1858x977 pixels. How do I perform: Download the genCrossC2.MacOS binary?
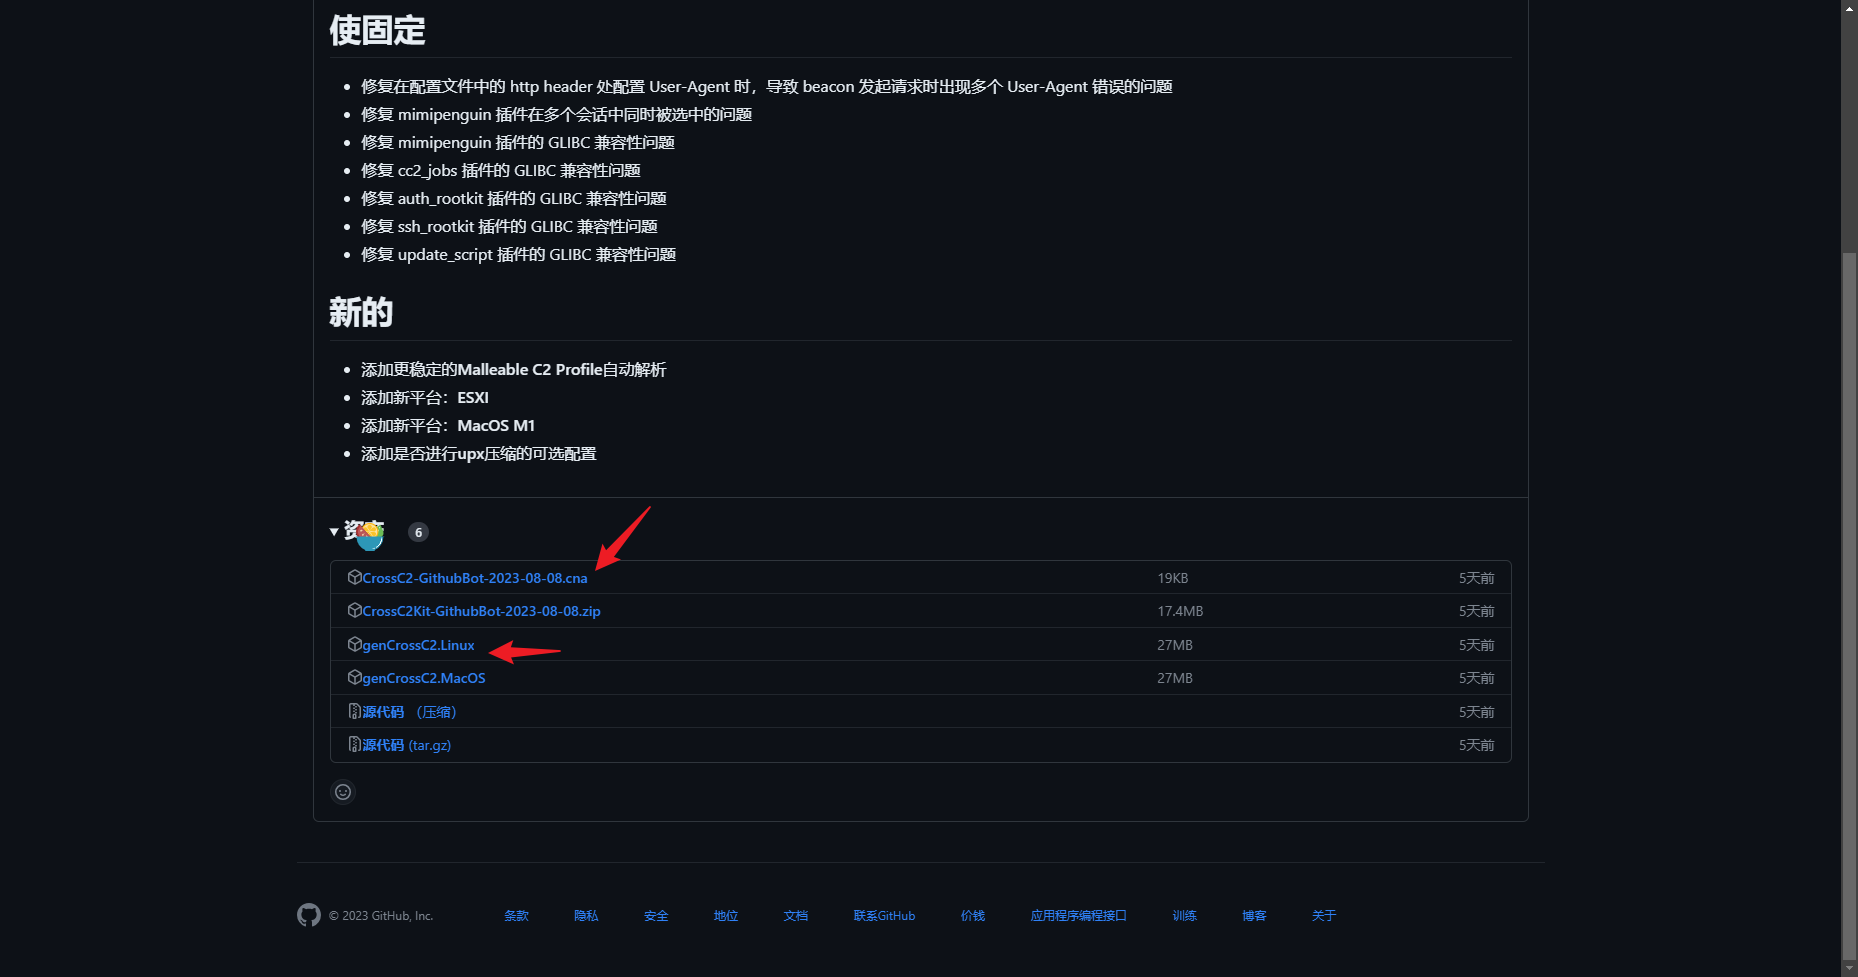[x=424, y=677]
